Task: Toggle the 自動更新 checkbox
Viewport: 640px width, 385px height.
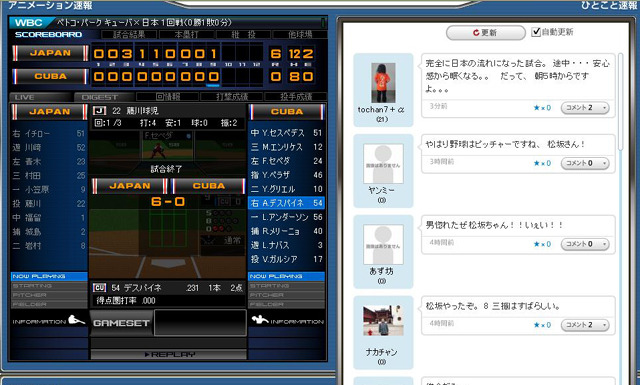Action: coord(536,32)
